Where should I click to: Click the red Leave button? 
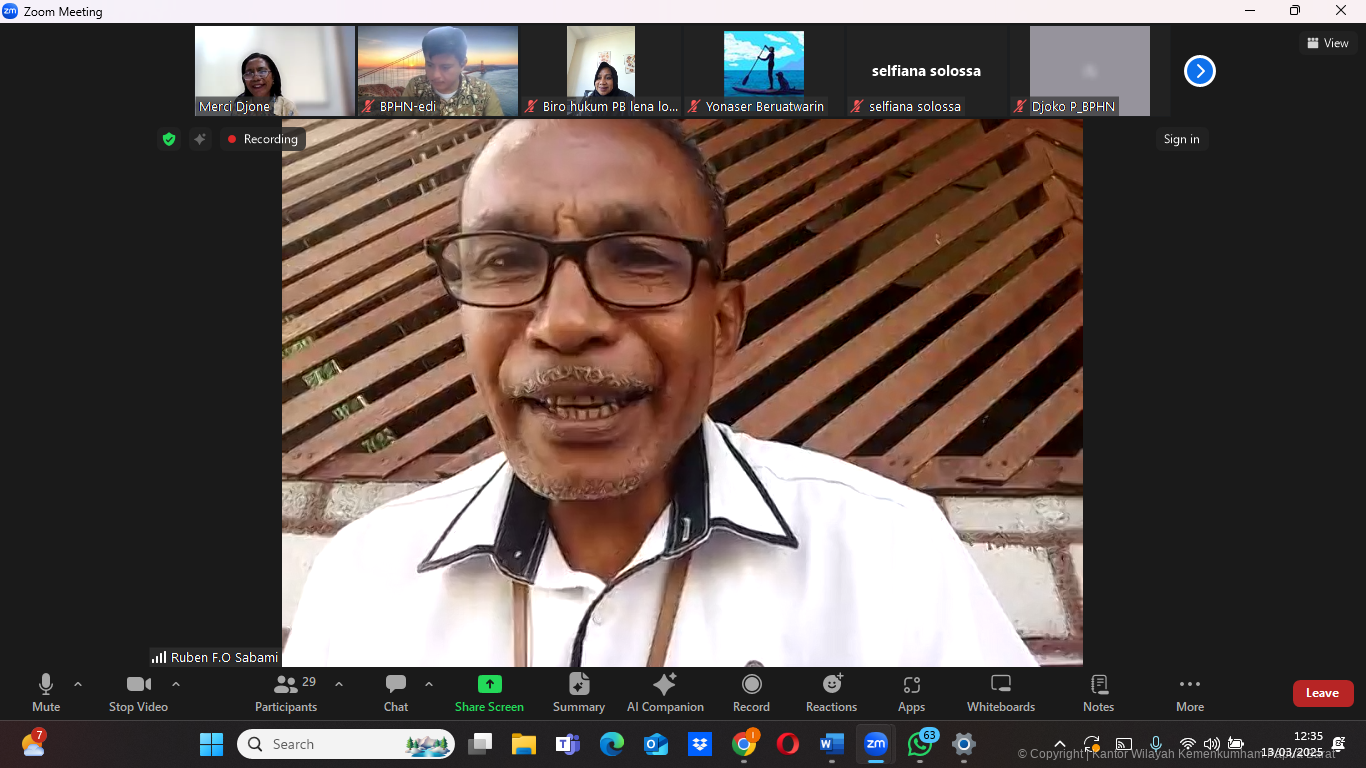pyautogui.click(x=1322, y=693)
